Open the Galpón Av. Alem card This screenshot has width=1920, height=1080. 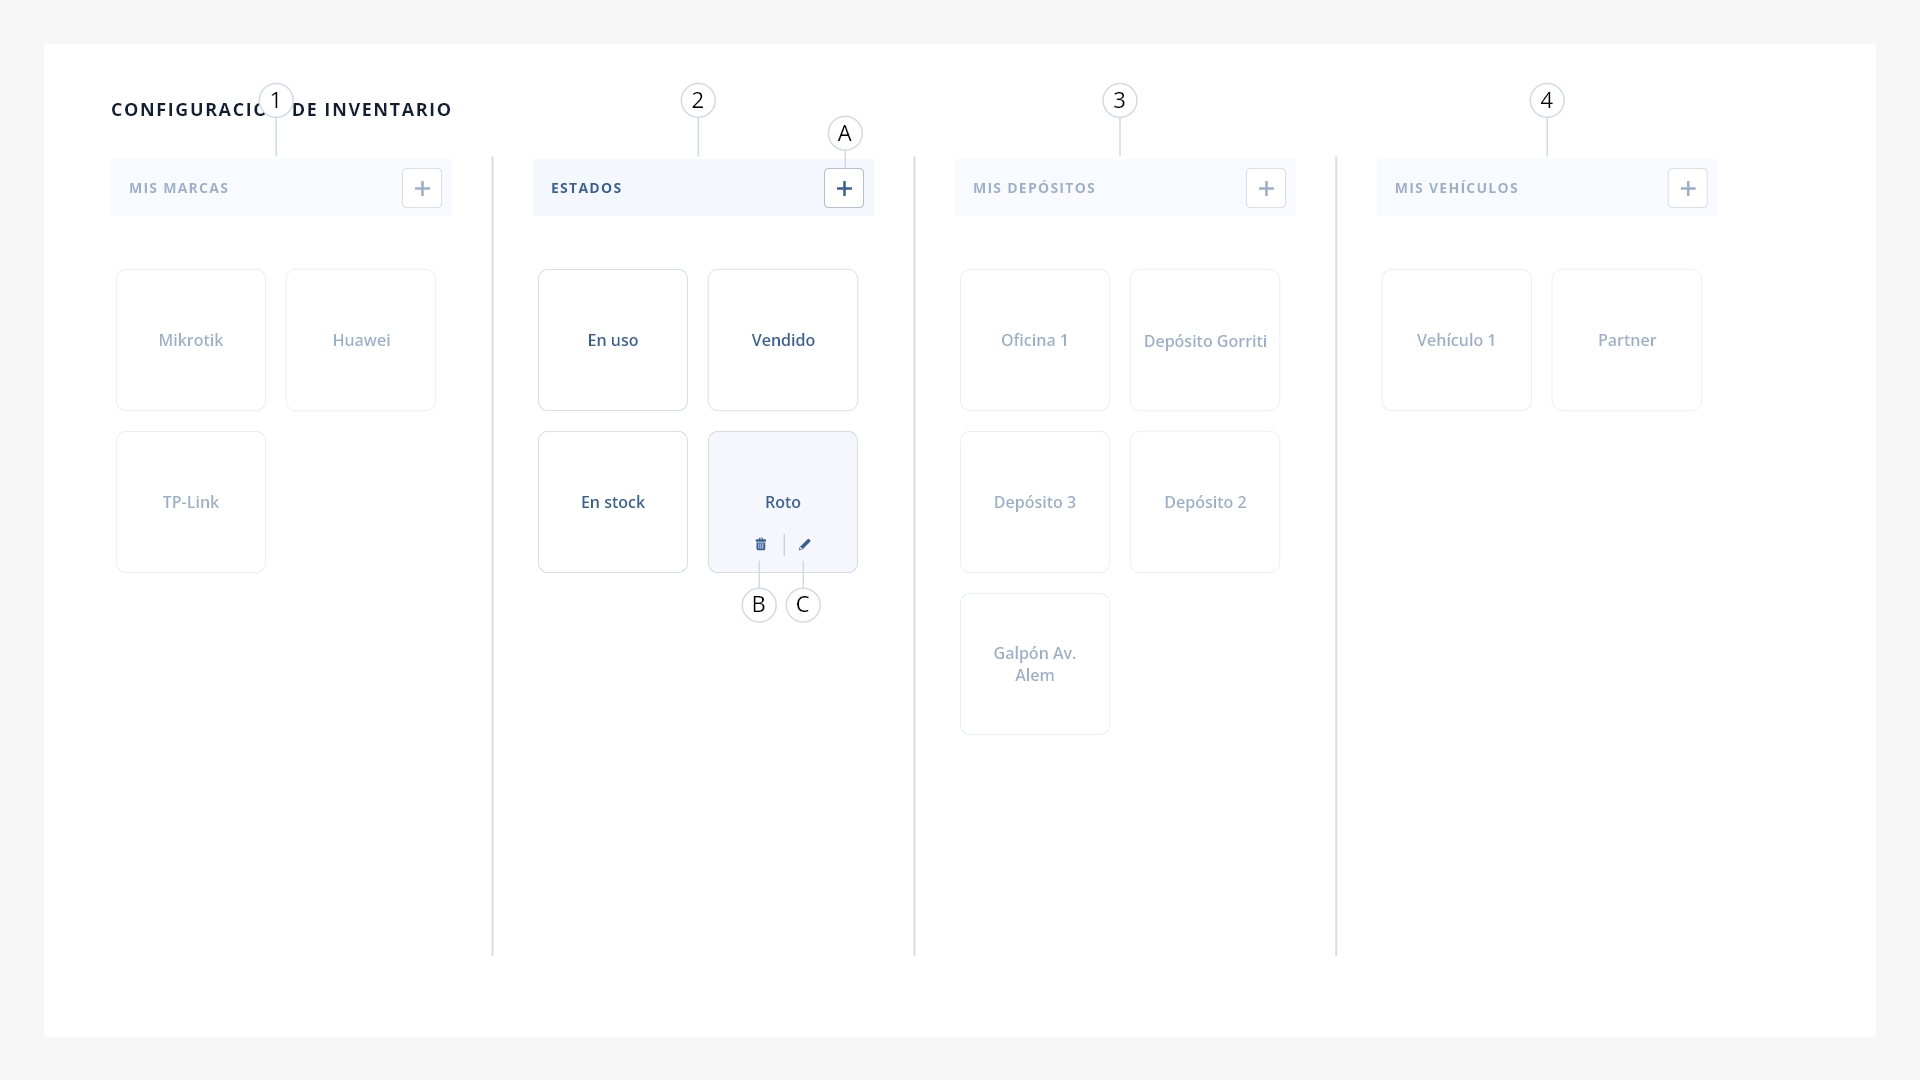tap(1035, 664)
